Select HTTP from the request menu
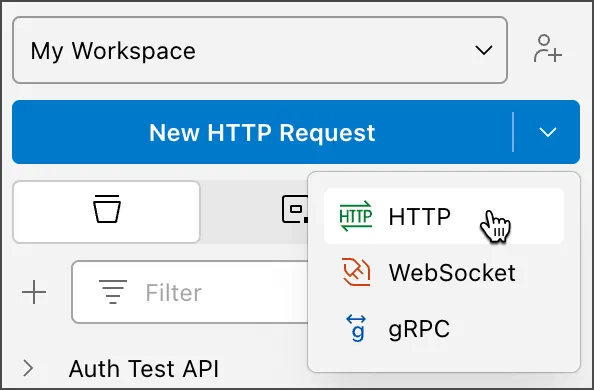594x390 pixels. (444, 216)
